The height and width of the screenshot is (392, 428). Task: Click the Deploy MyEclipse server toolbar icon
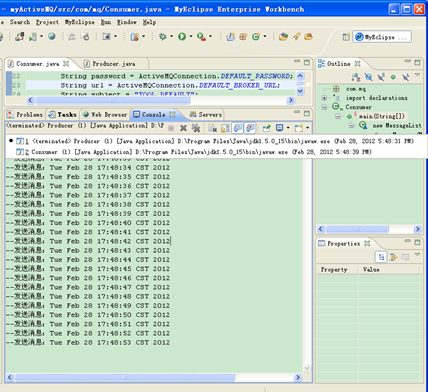19,37
